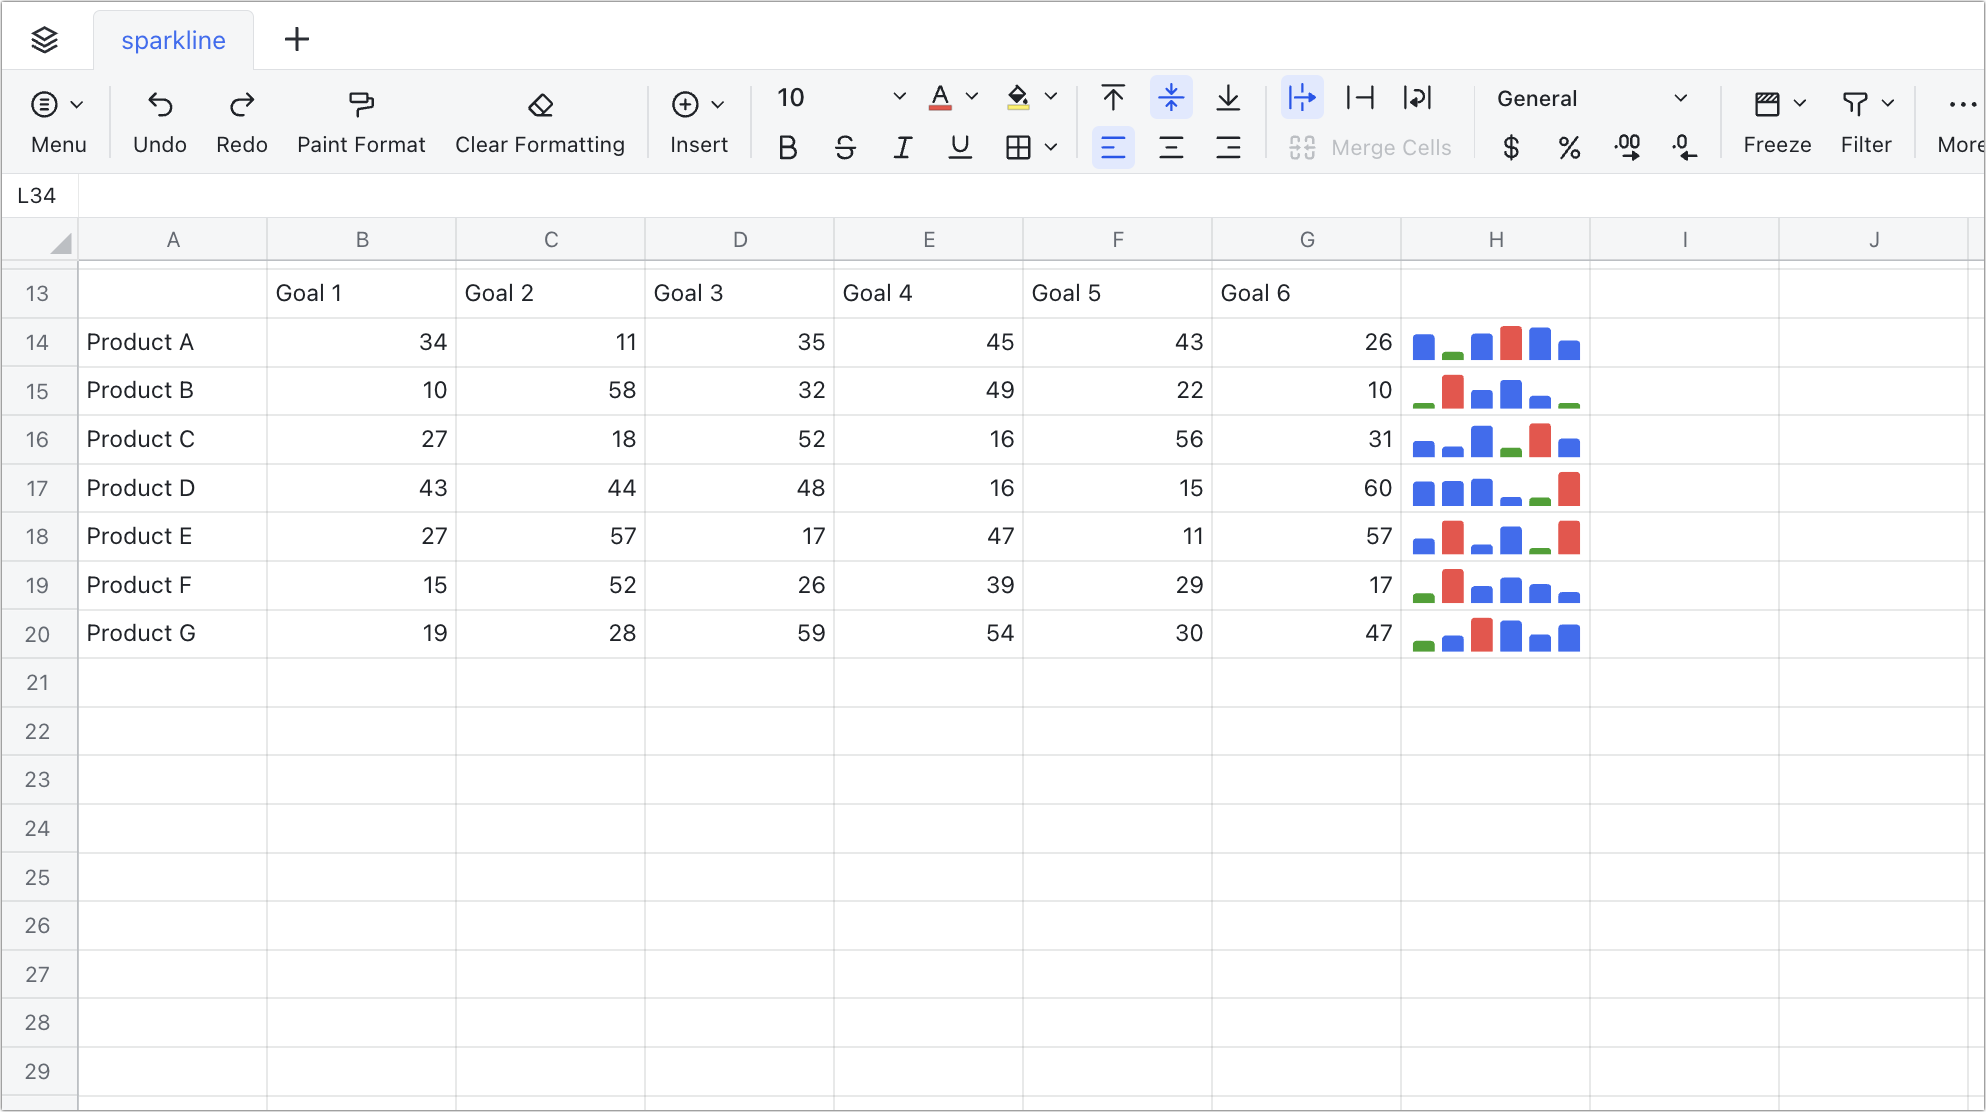Apply strikethrough formatting
1986x1112 pixels.
pos(845,147)
